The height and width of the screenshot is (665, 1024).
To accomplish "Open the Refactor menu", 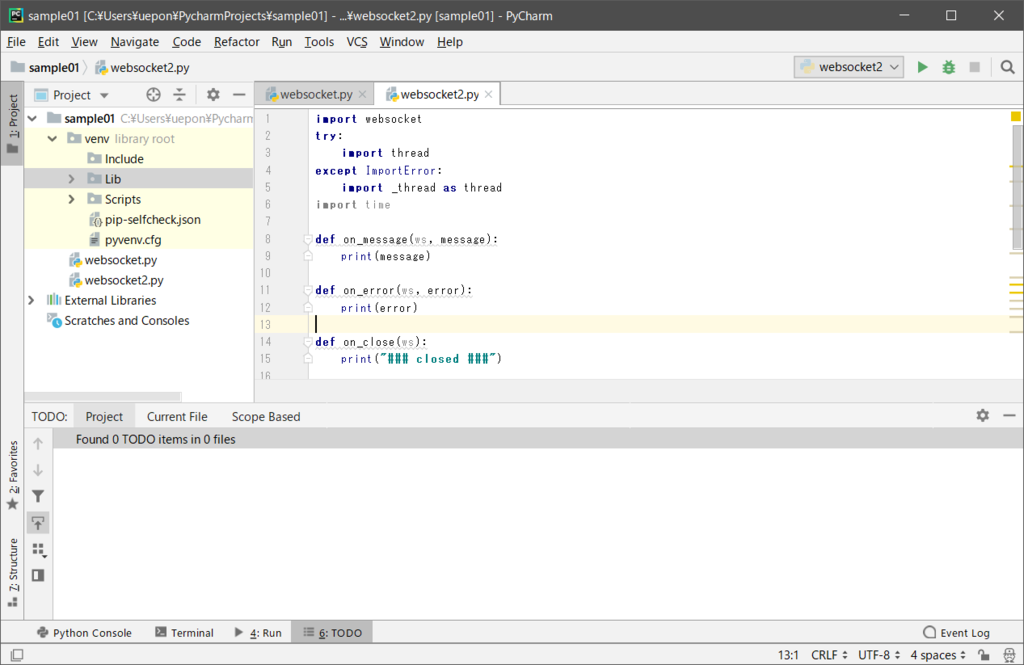I will [236, 42].
